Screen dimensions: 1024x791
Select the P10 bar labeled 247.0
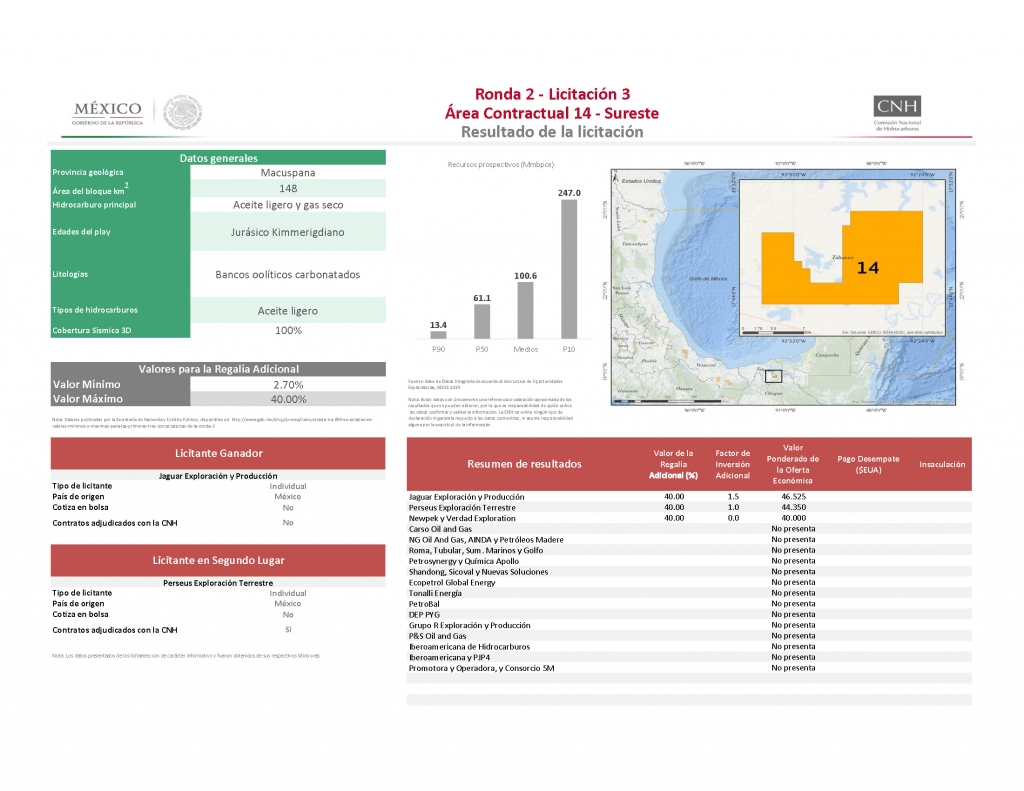[569, 268]
